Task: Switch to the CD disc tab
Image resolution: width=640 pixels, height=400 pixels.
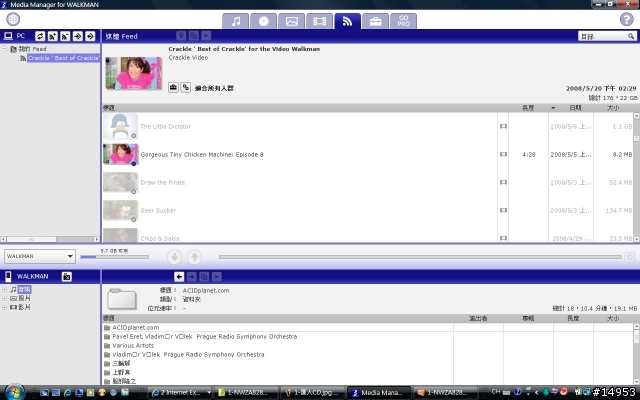Action: pos(263,21)
